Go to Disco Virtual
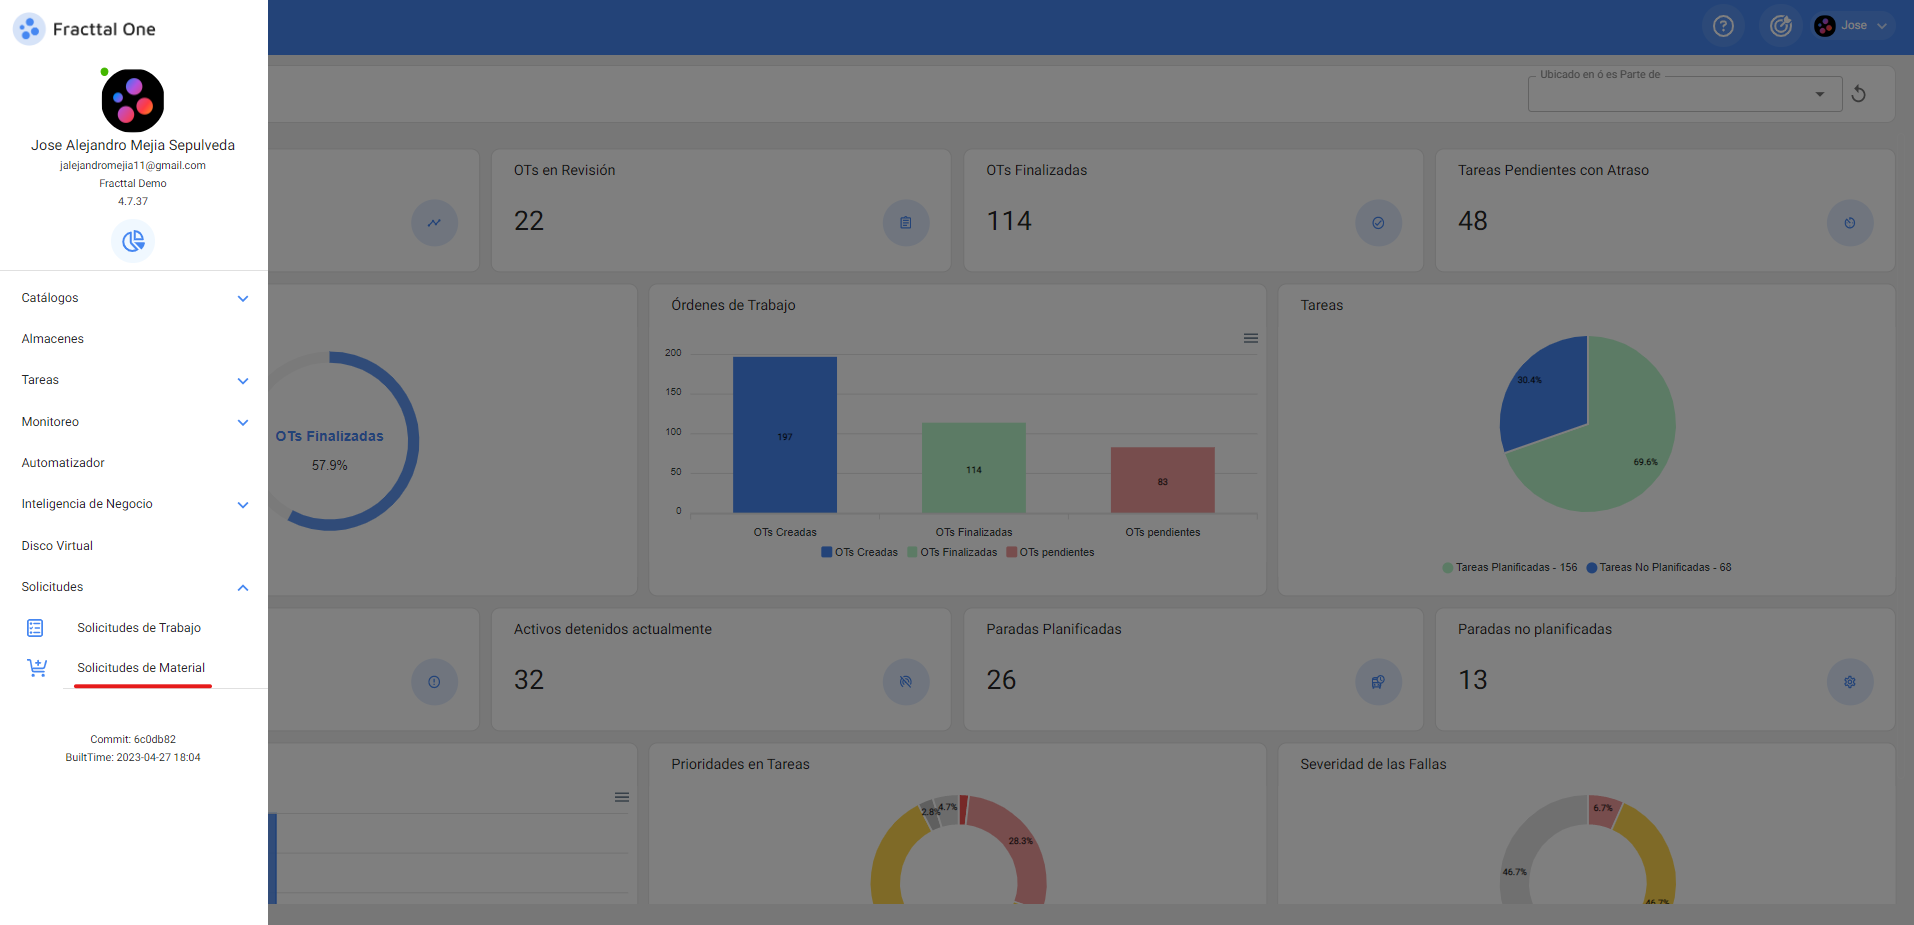Image resolution: width=1914 pixels, height=925 pixels. [57, 546]
